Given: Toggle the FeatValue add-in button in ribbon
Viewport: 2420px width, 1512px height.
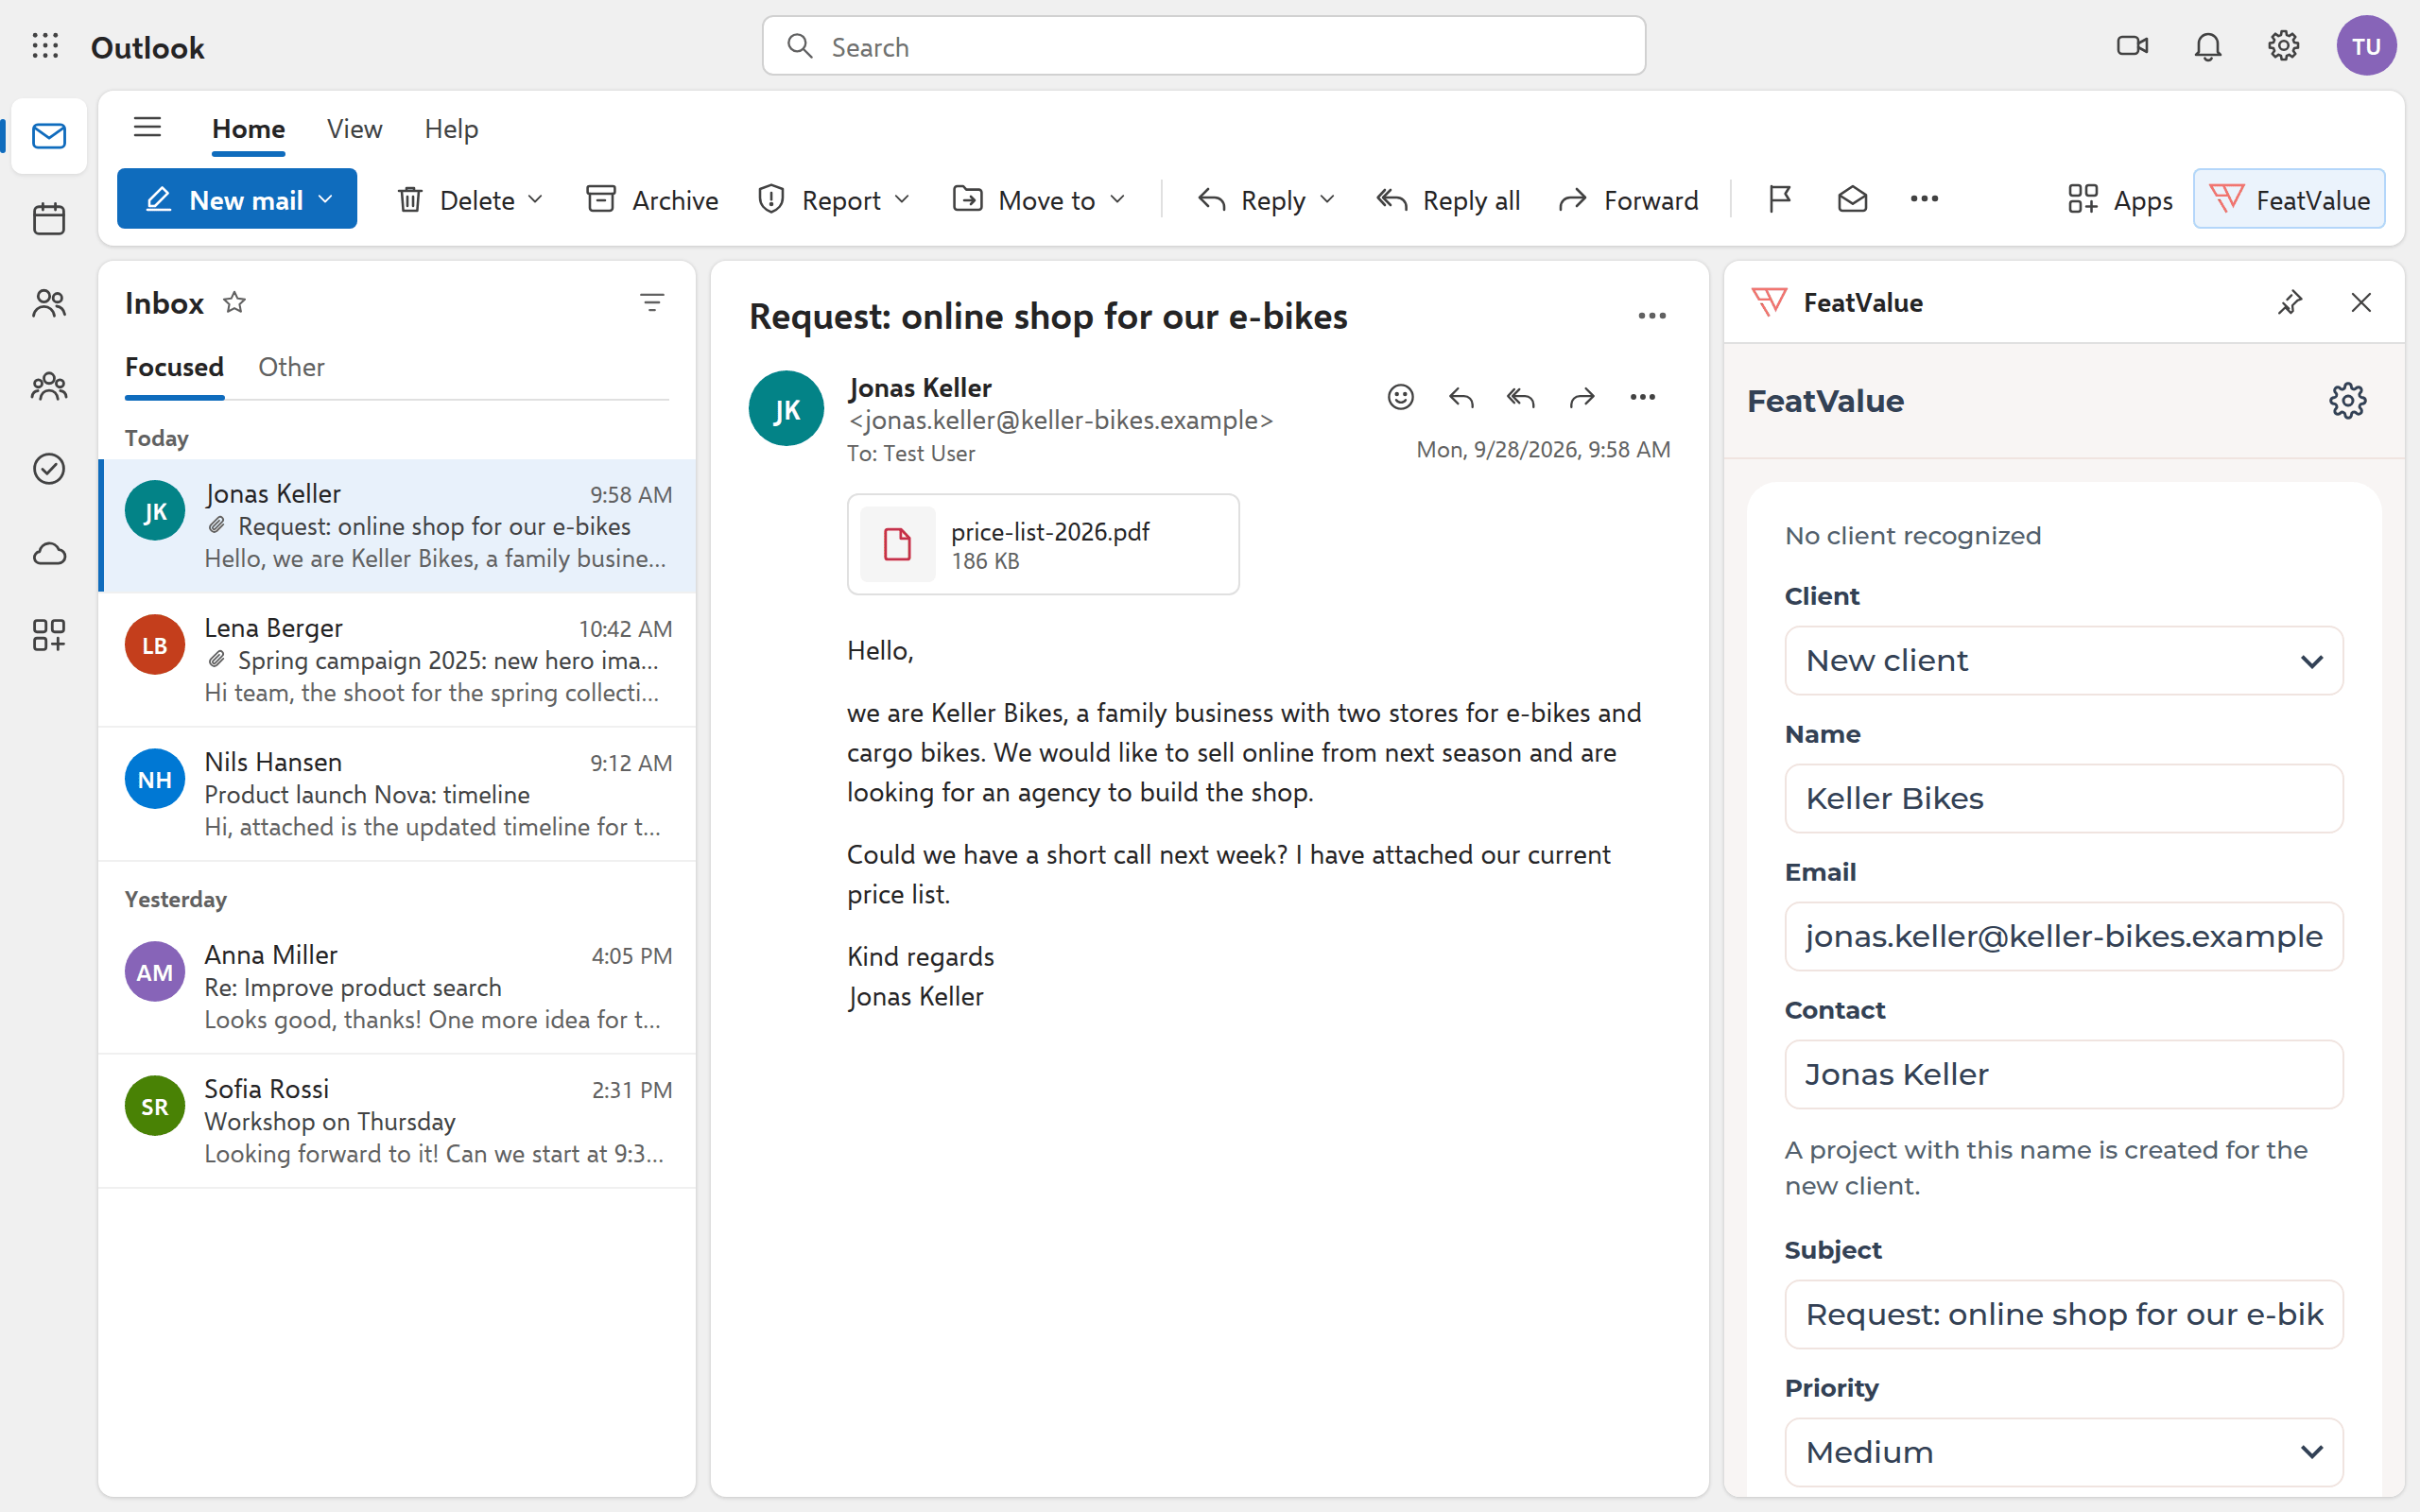Looking at the screenshot, I should pyautogui.click(x=2289, y=199).
